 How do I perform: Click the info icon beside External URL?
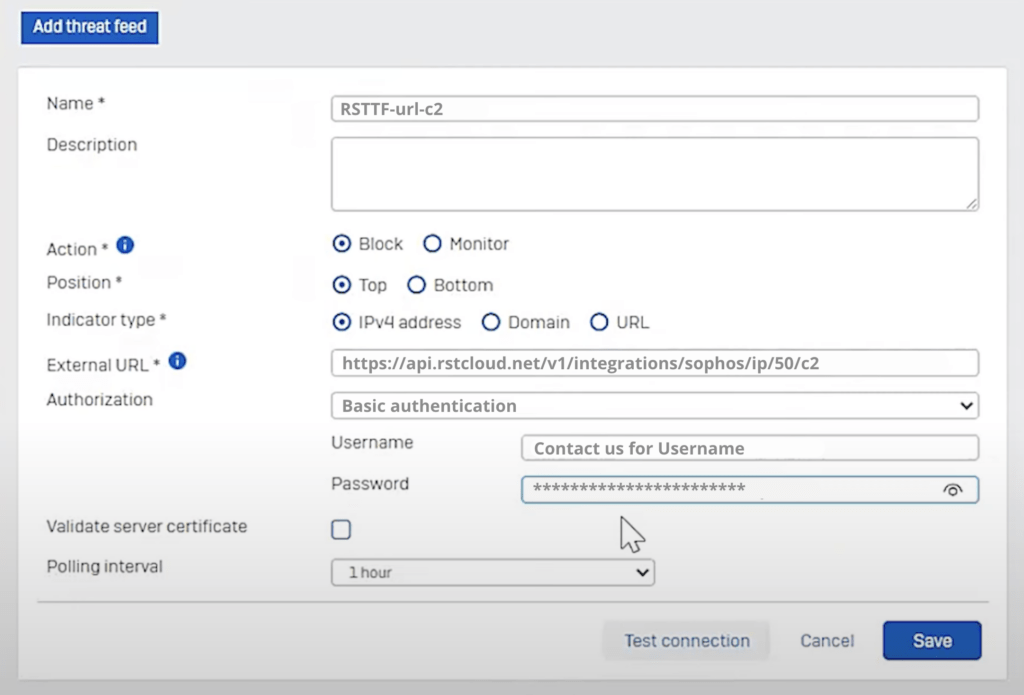tap(177, 362)
